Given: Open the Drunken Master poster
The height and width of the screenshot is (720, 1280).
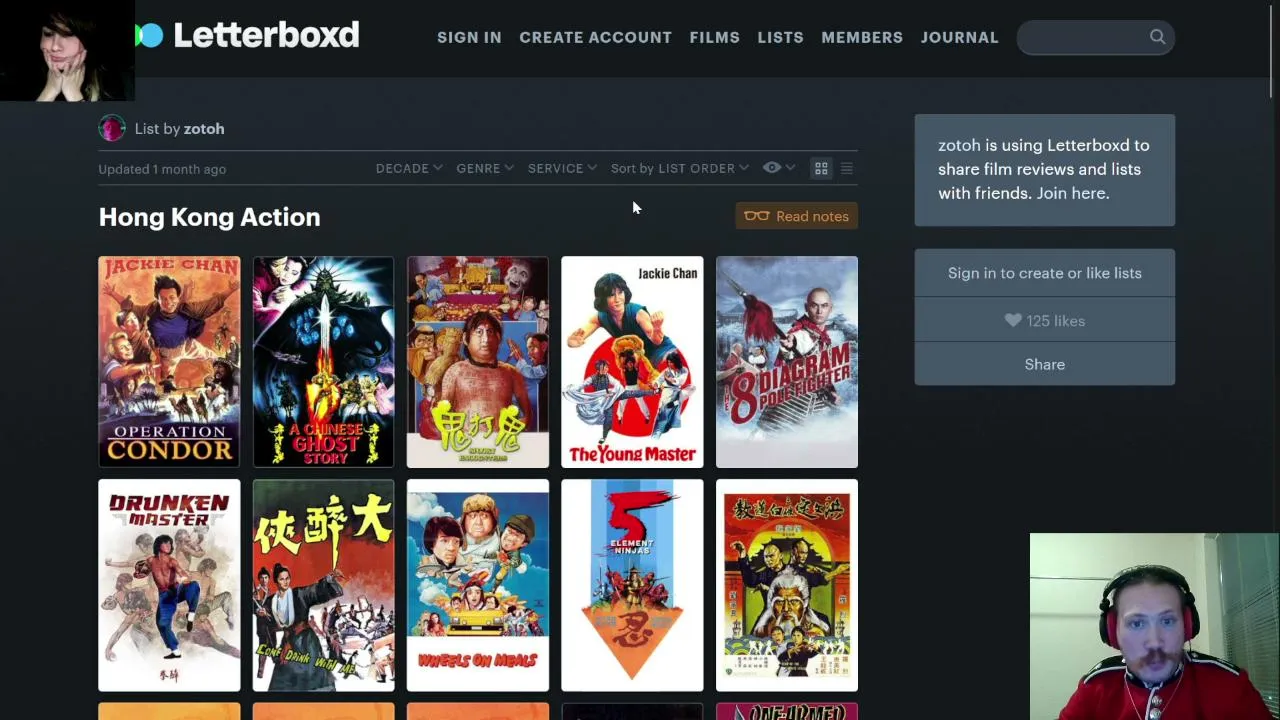Looking at the screenshot, I should click(169, 585).
